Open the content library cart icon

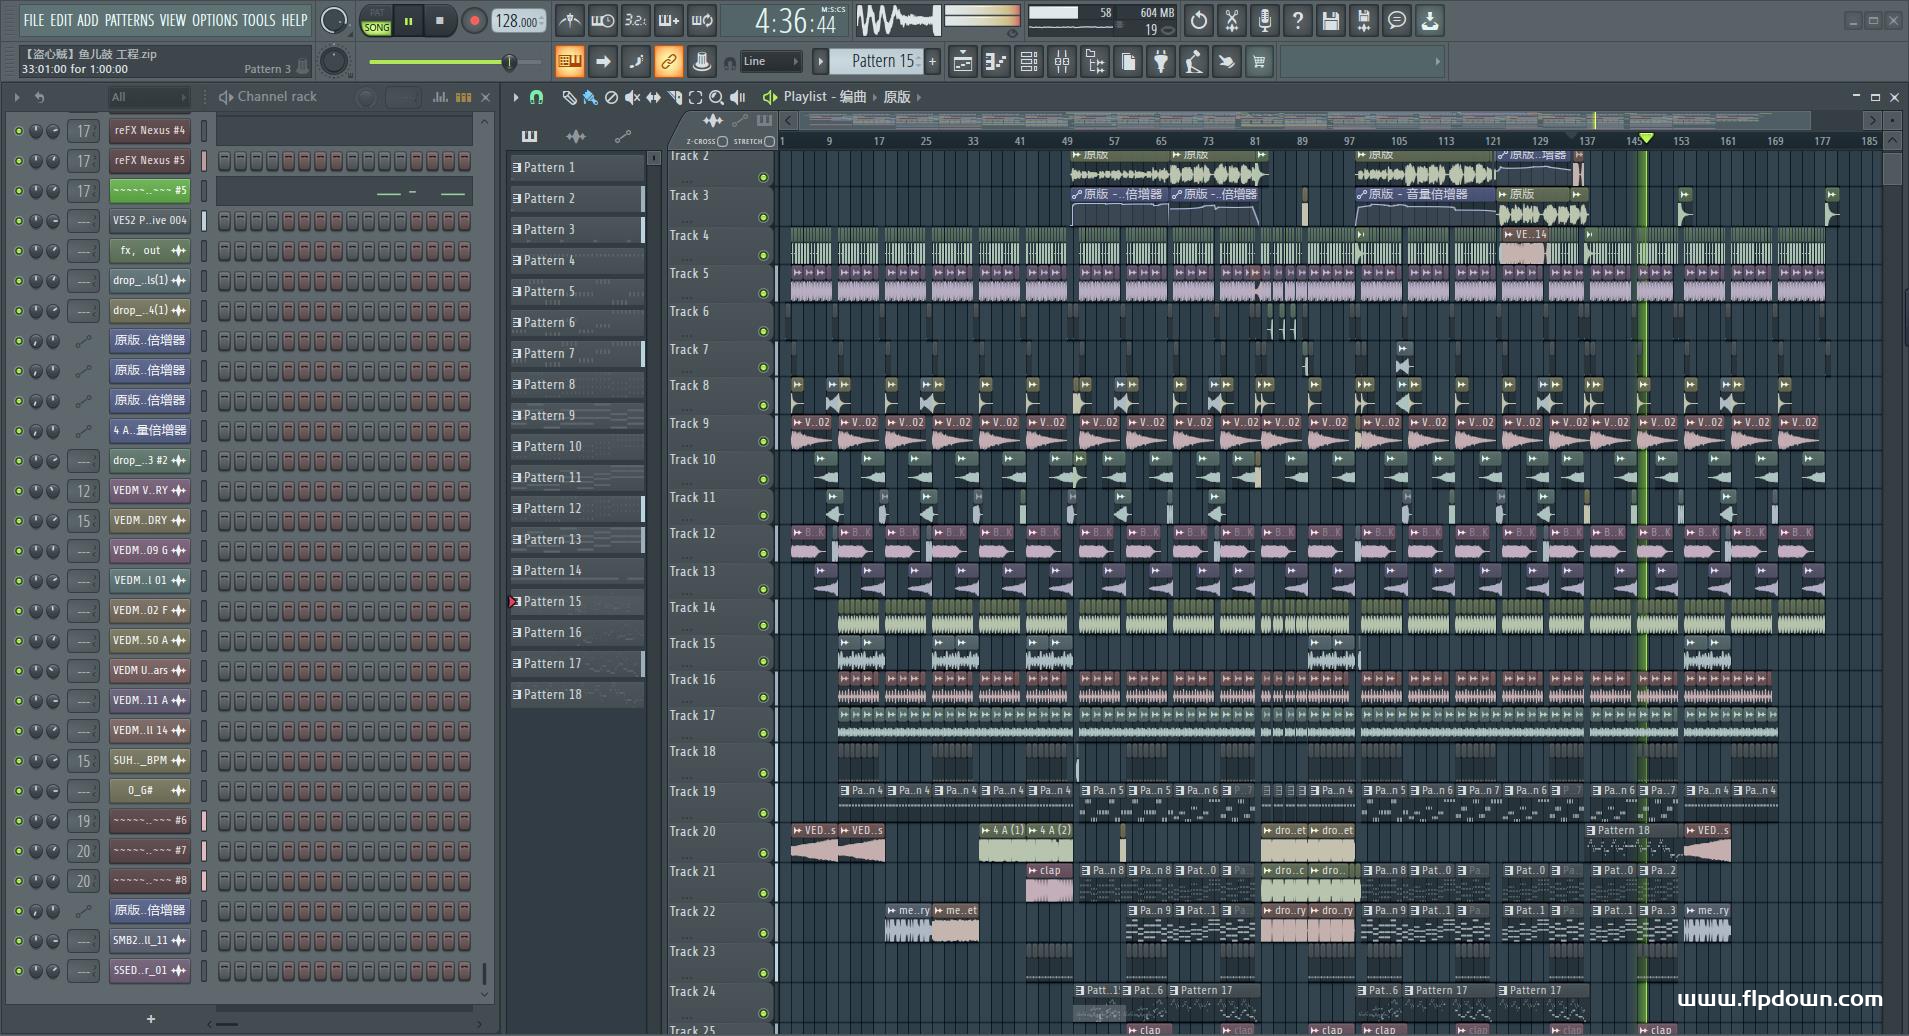click(x=1259, y=62)
